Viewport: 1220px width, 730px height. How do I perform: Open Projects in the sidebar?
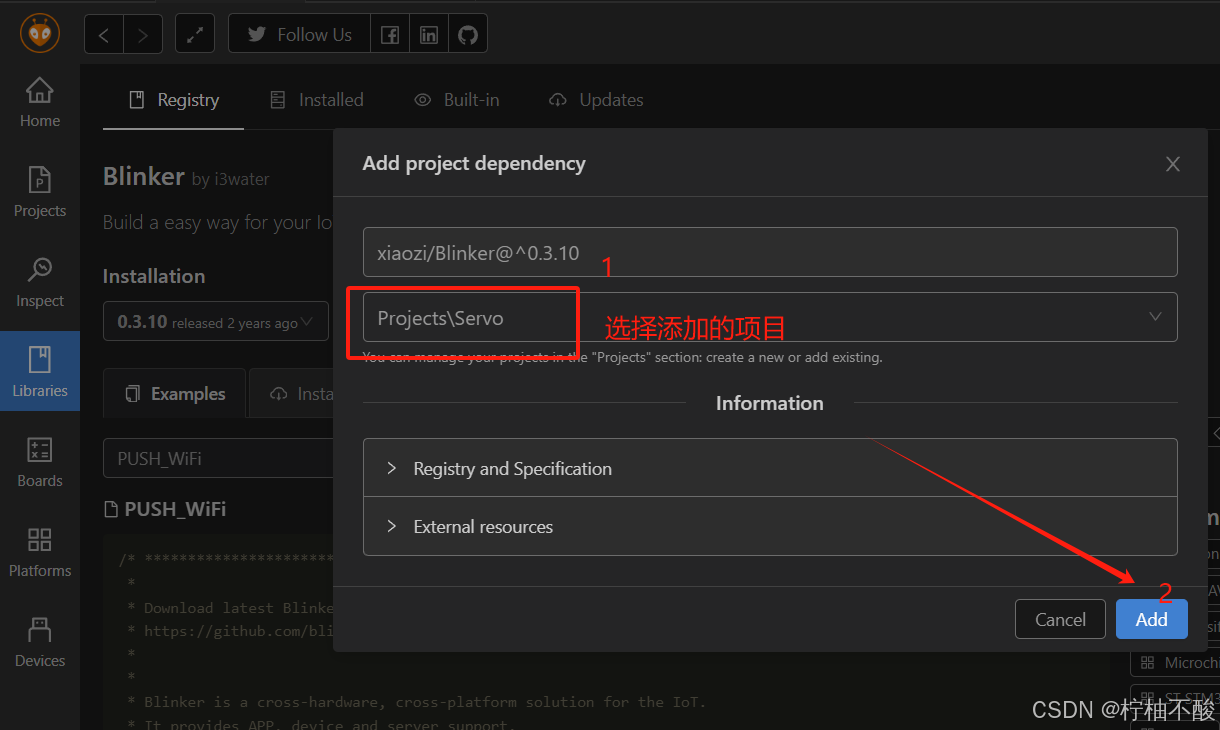[x=40, y=192]
